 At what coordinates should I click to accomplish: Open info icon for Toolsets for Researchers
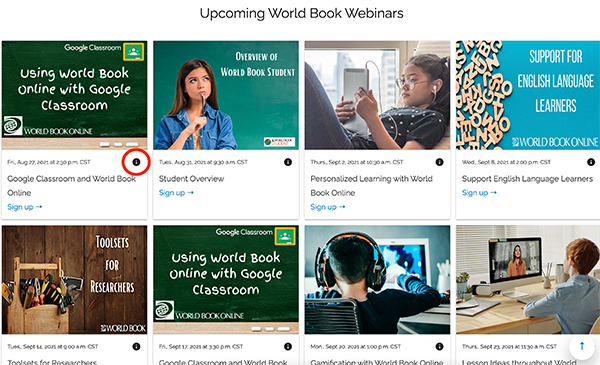coord(136,347)
